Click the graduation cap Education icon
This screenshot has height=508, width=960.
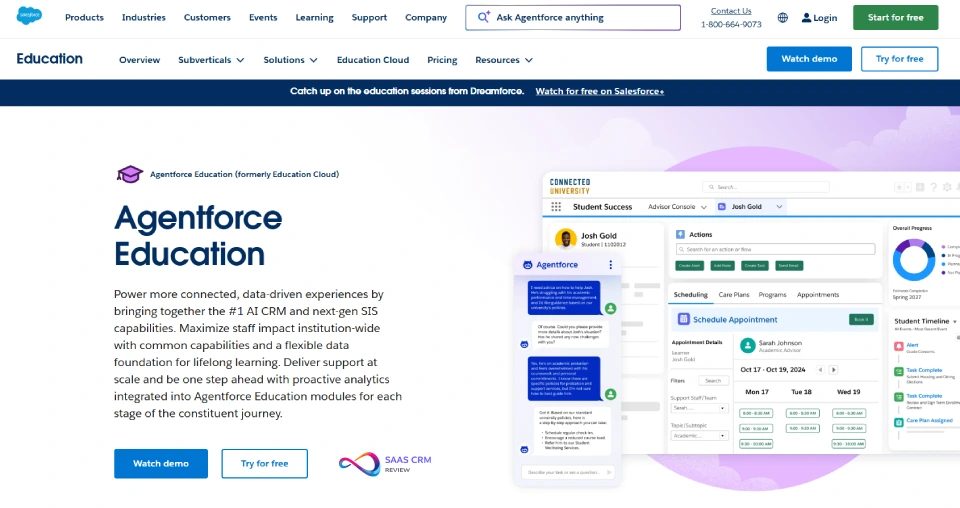[x=130, y=174]
